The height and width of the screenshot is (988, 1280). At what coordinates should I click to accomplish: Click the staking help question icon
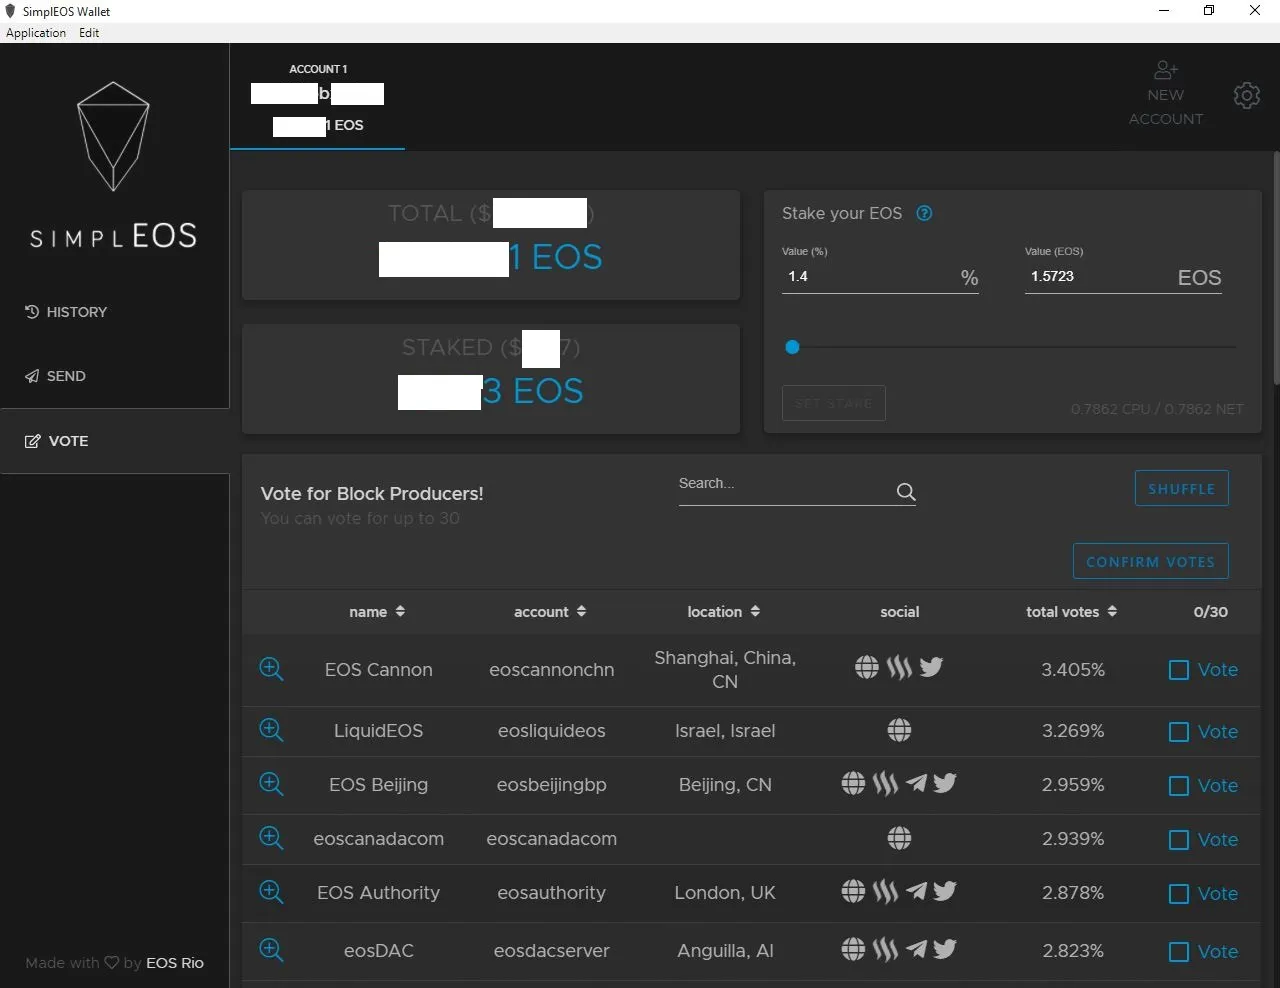click(x=924, y=213)
